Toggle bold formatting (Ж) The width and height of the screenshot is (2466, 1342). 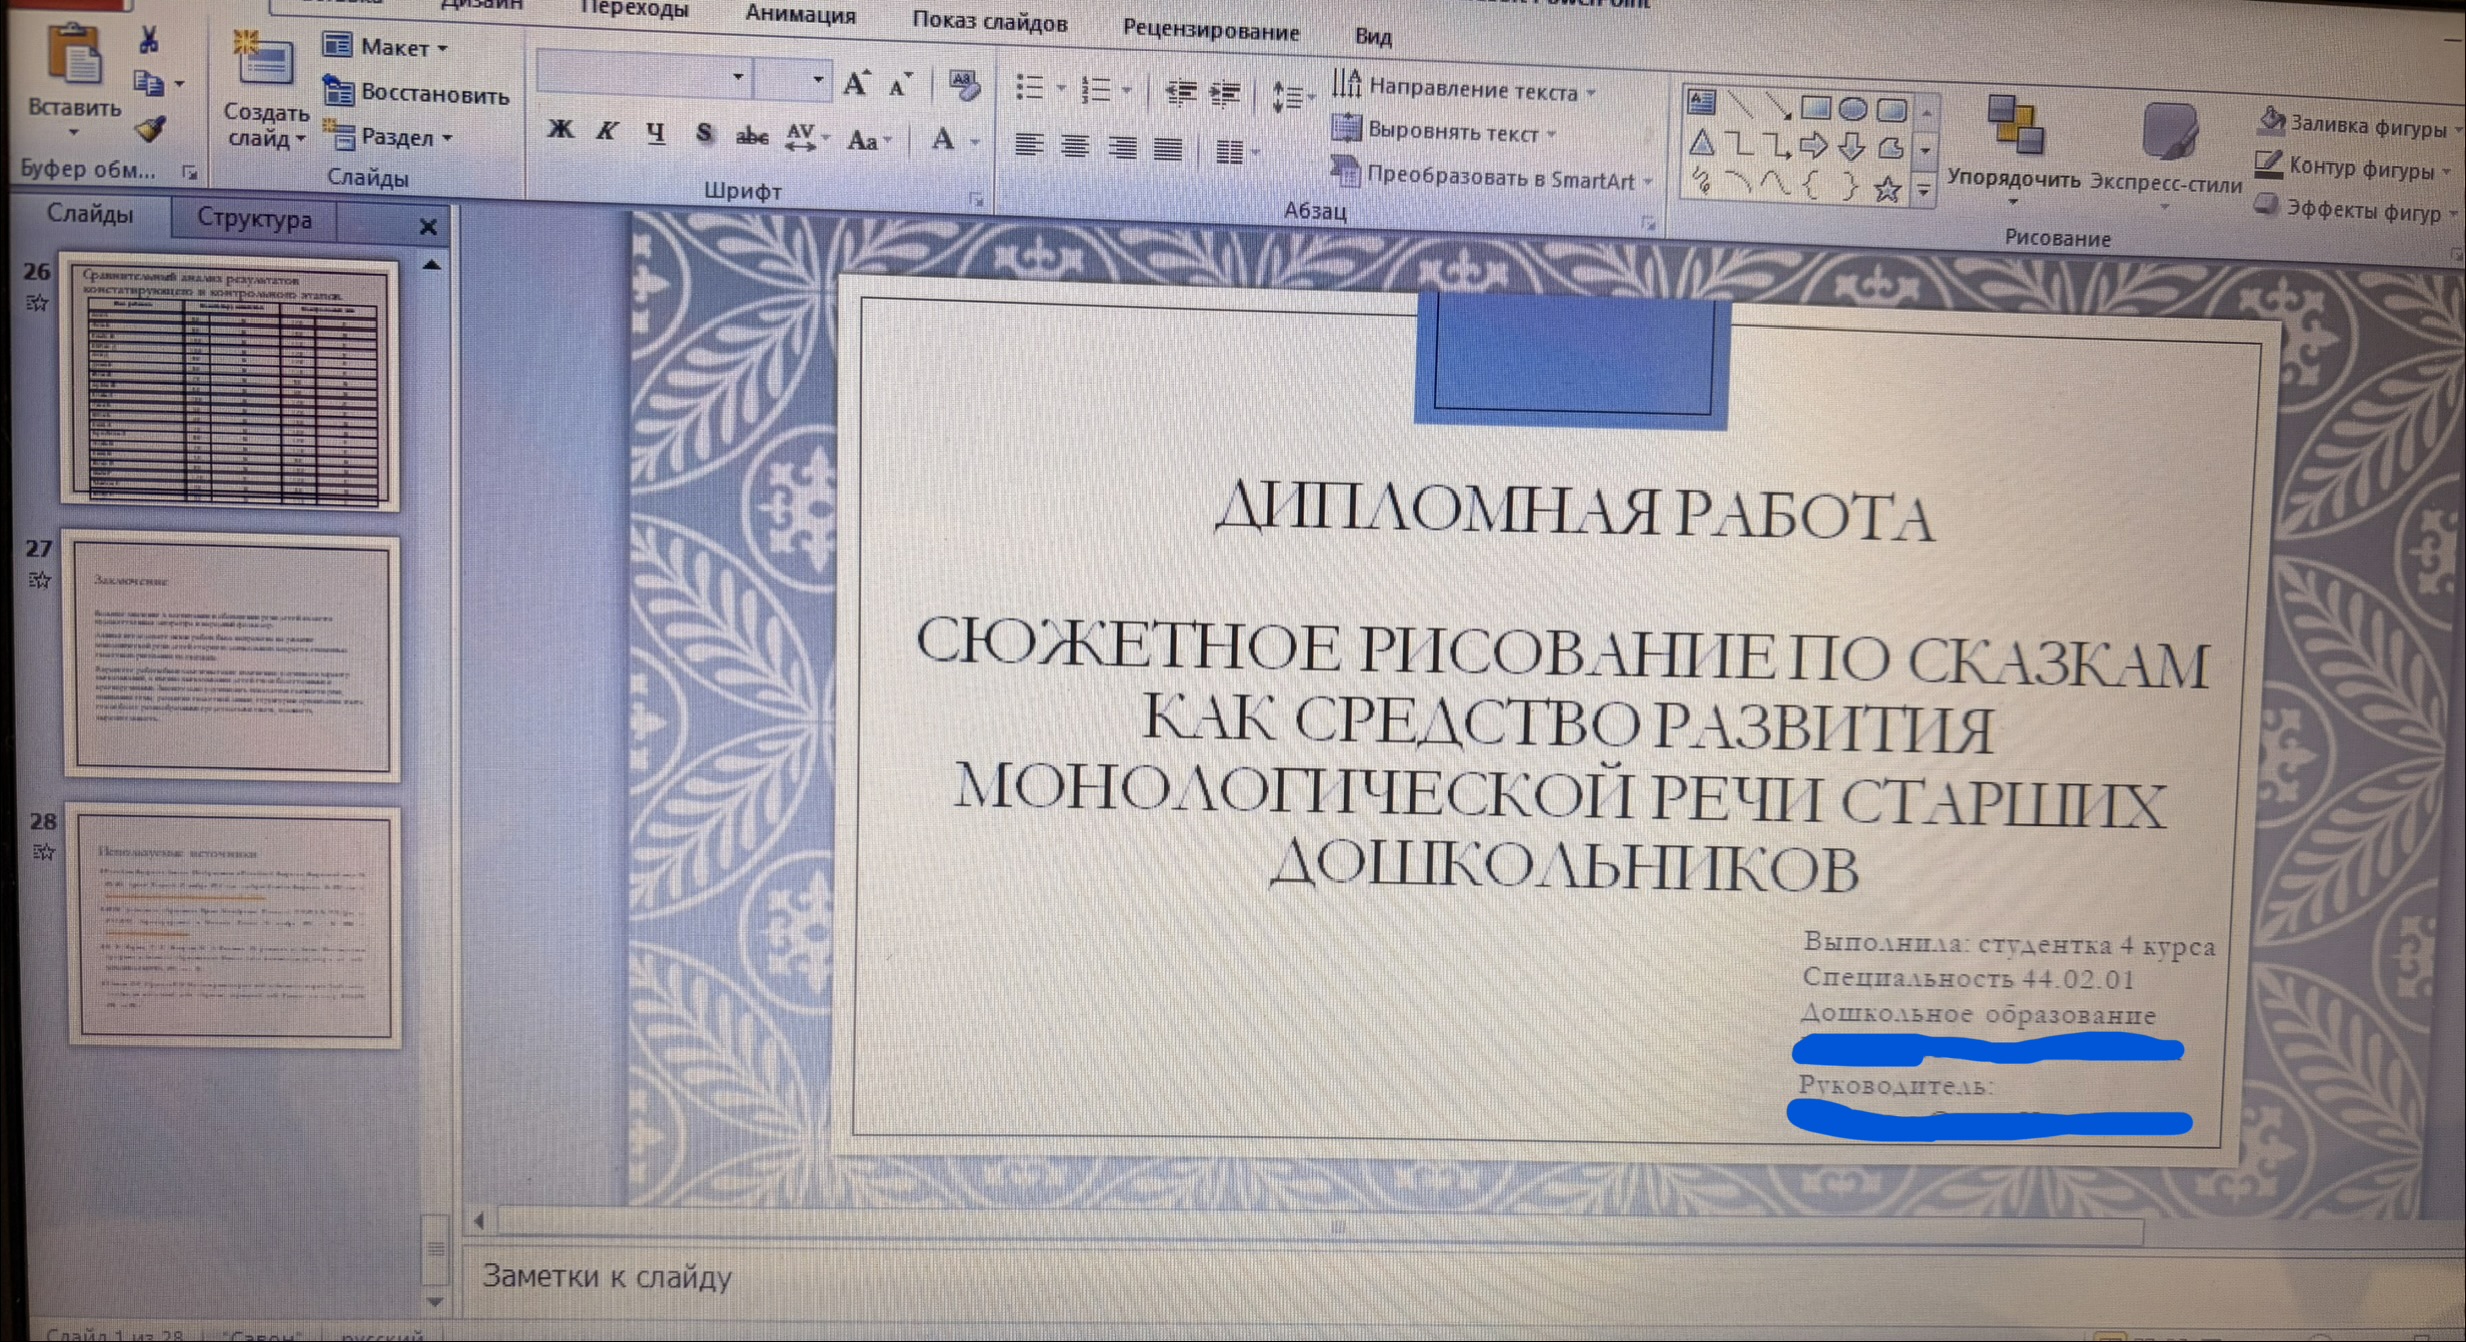click(561, 130)
